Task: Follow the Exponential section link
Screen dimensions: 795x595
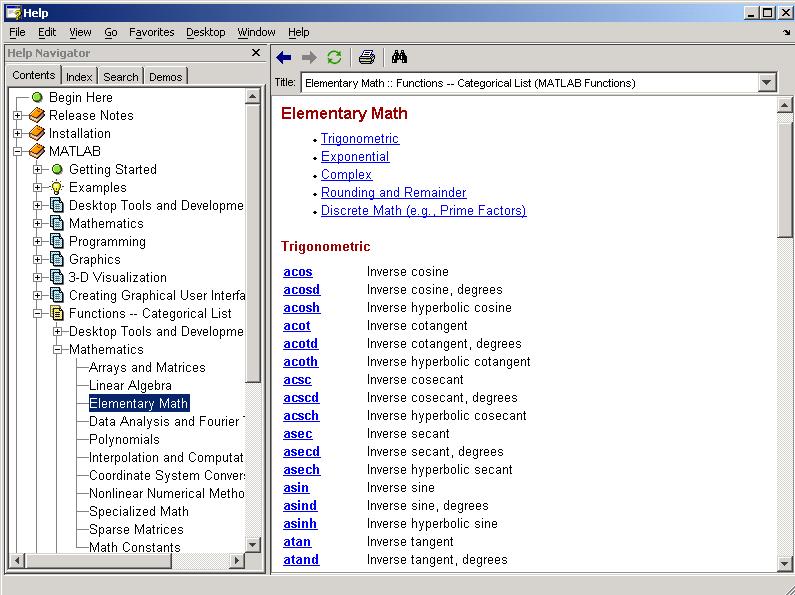Action: pyautogui.click(x=355, y=157)
